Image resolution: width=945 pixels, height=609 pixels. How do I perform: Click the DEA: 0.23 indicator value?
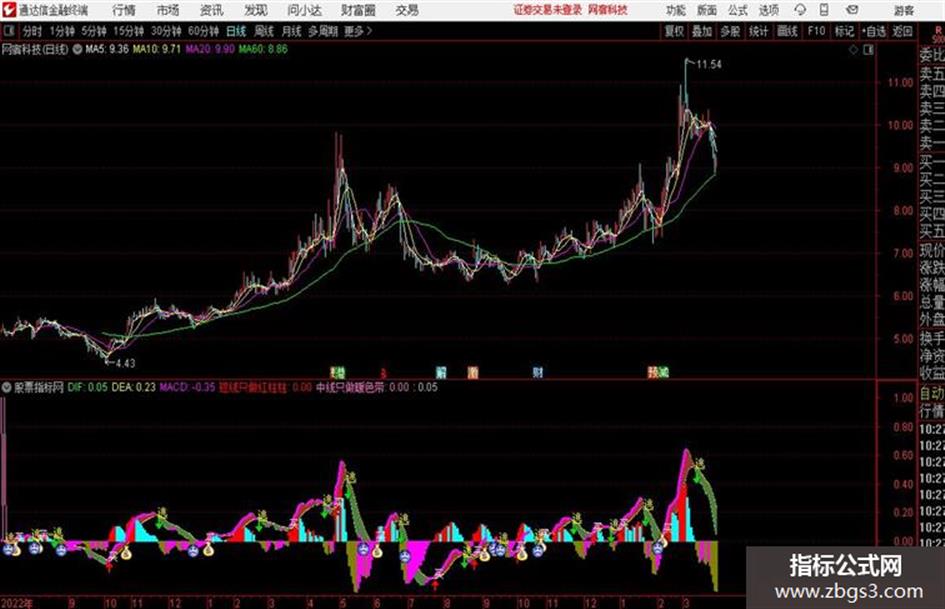pos(133,387)
